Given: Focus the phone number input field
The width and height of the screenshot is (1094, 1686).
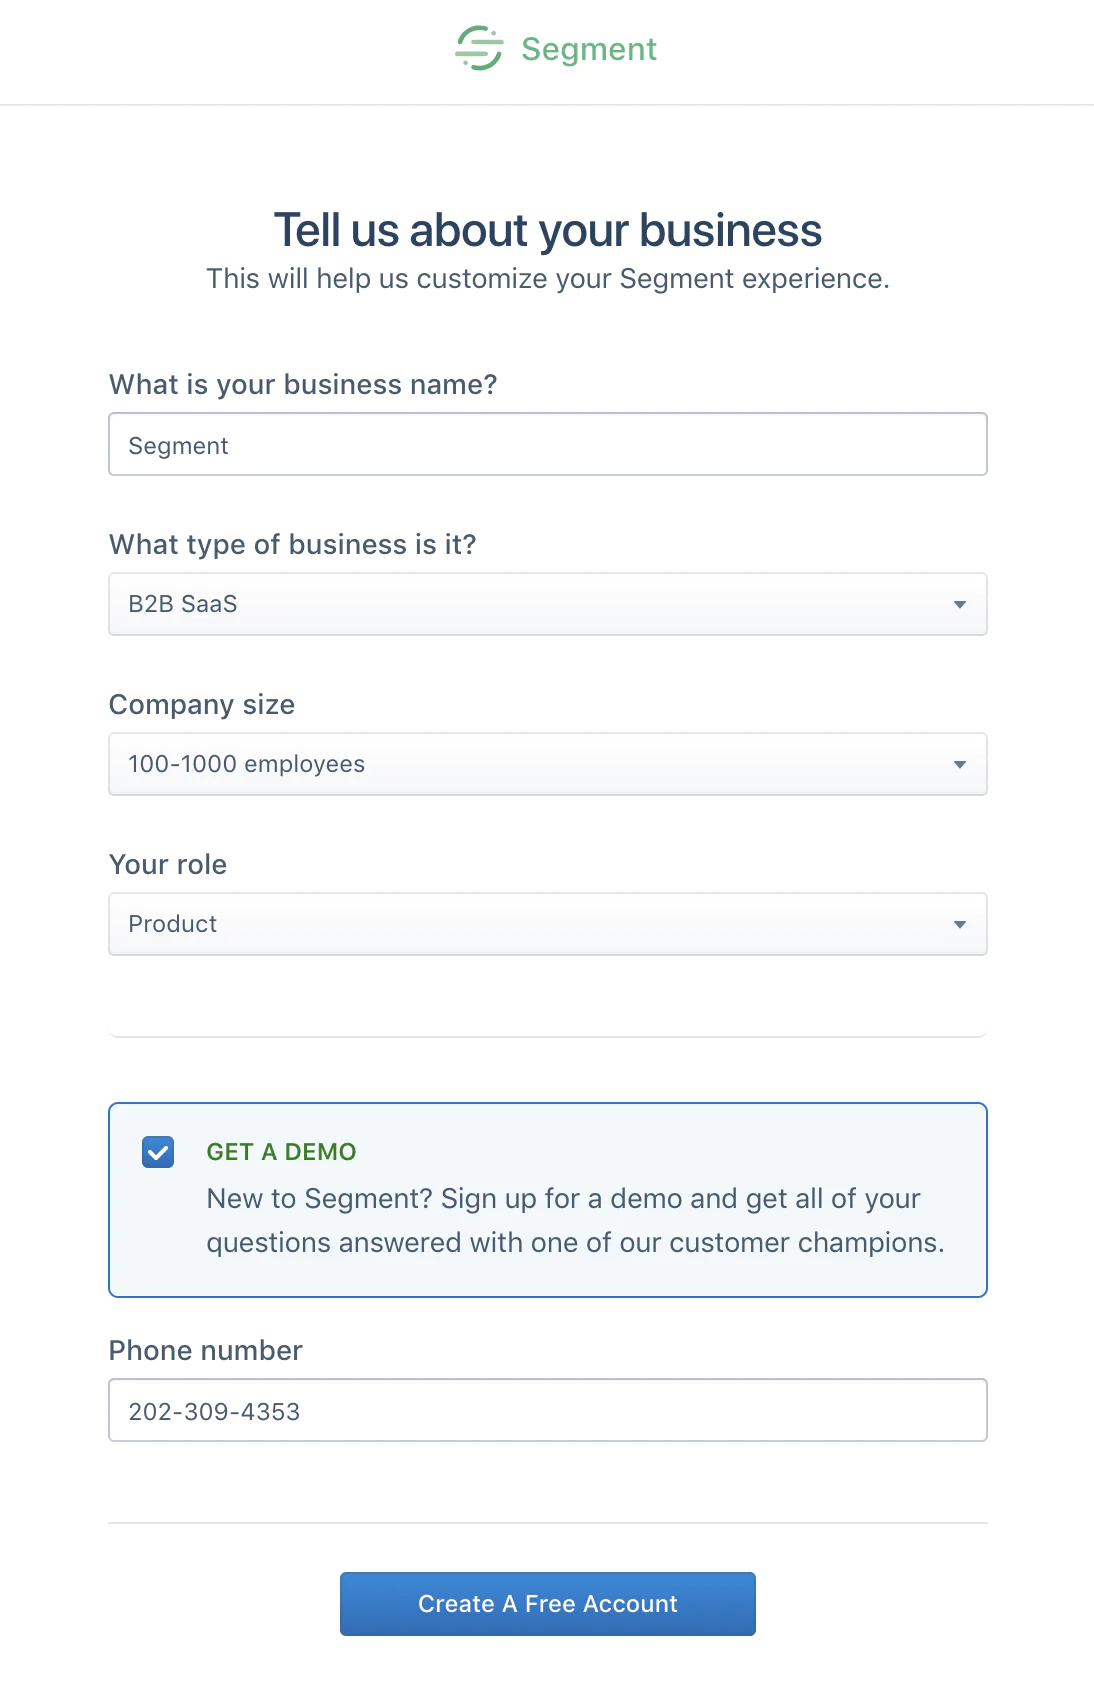Looking at the screenshot, I should (x=547, y=1410).
